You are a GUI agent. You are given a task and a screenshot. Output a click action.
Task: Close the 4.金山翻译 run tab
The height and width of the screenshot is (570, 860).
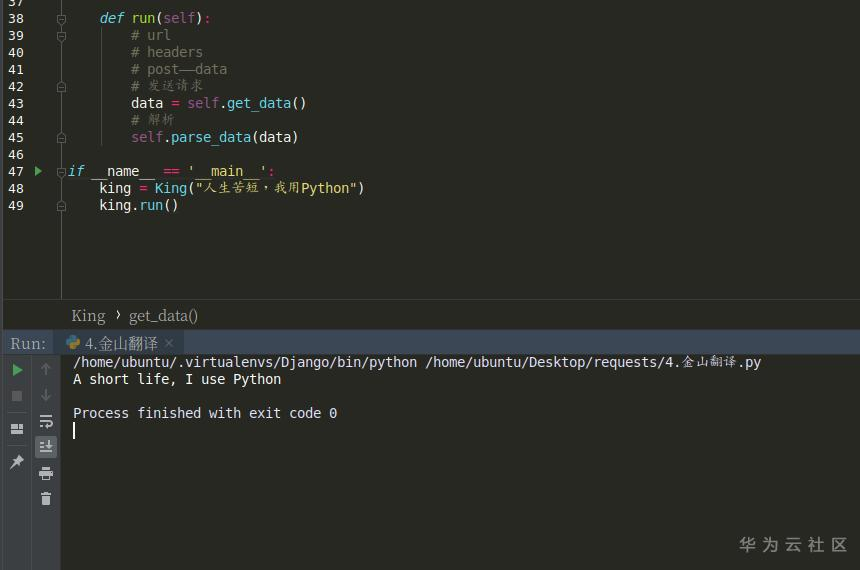[169, 343]
